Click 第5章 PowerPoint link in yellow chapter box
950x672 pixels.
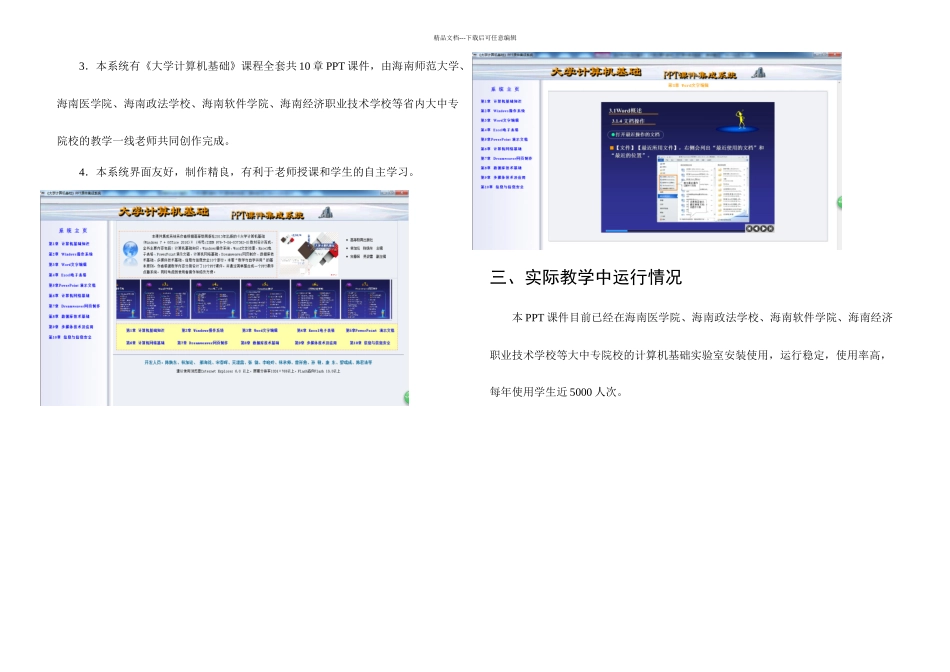pos(370,330)
